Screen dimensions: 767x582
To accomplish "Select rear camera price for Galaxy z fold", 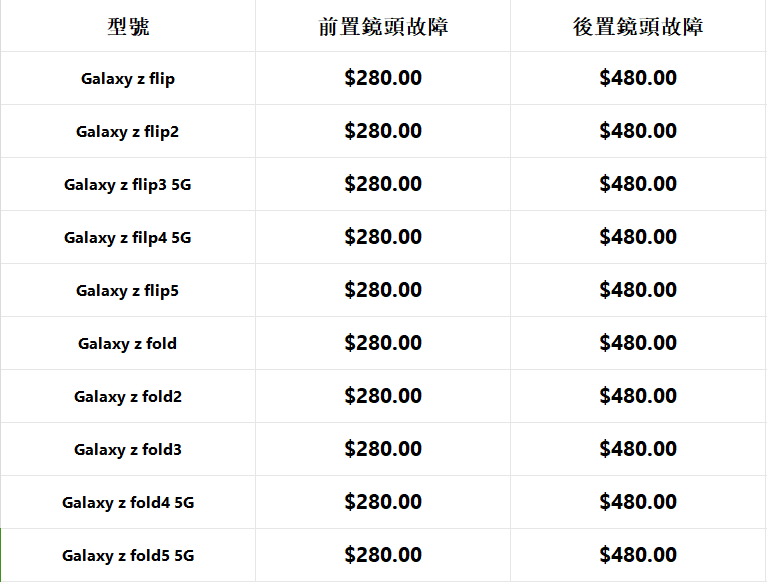I will pos(638,343).
